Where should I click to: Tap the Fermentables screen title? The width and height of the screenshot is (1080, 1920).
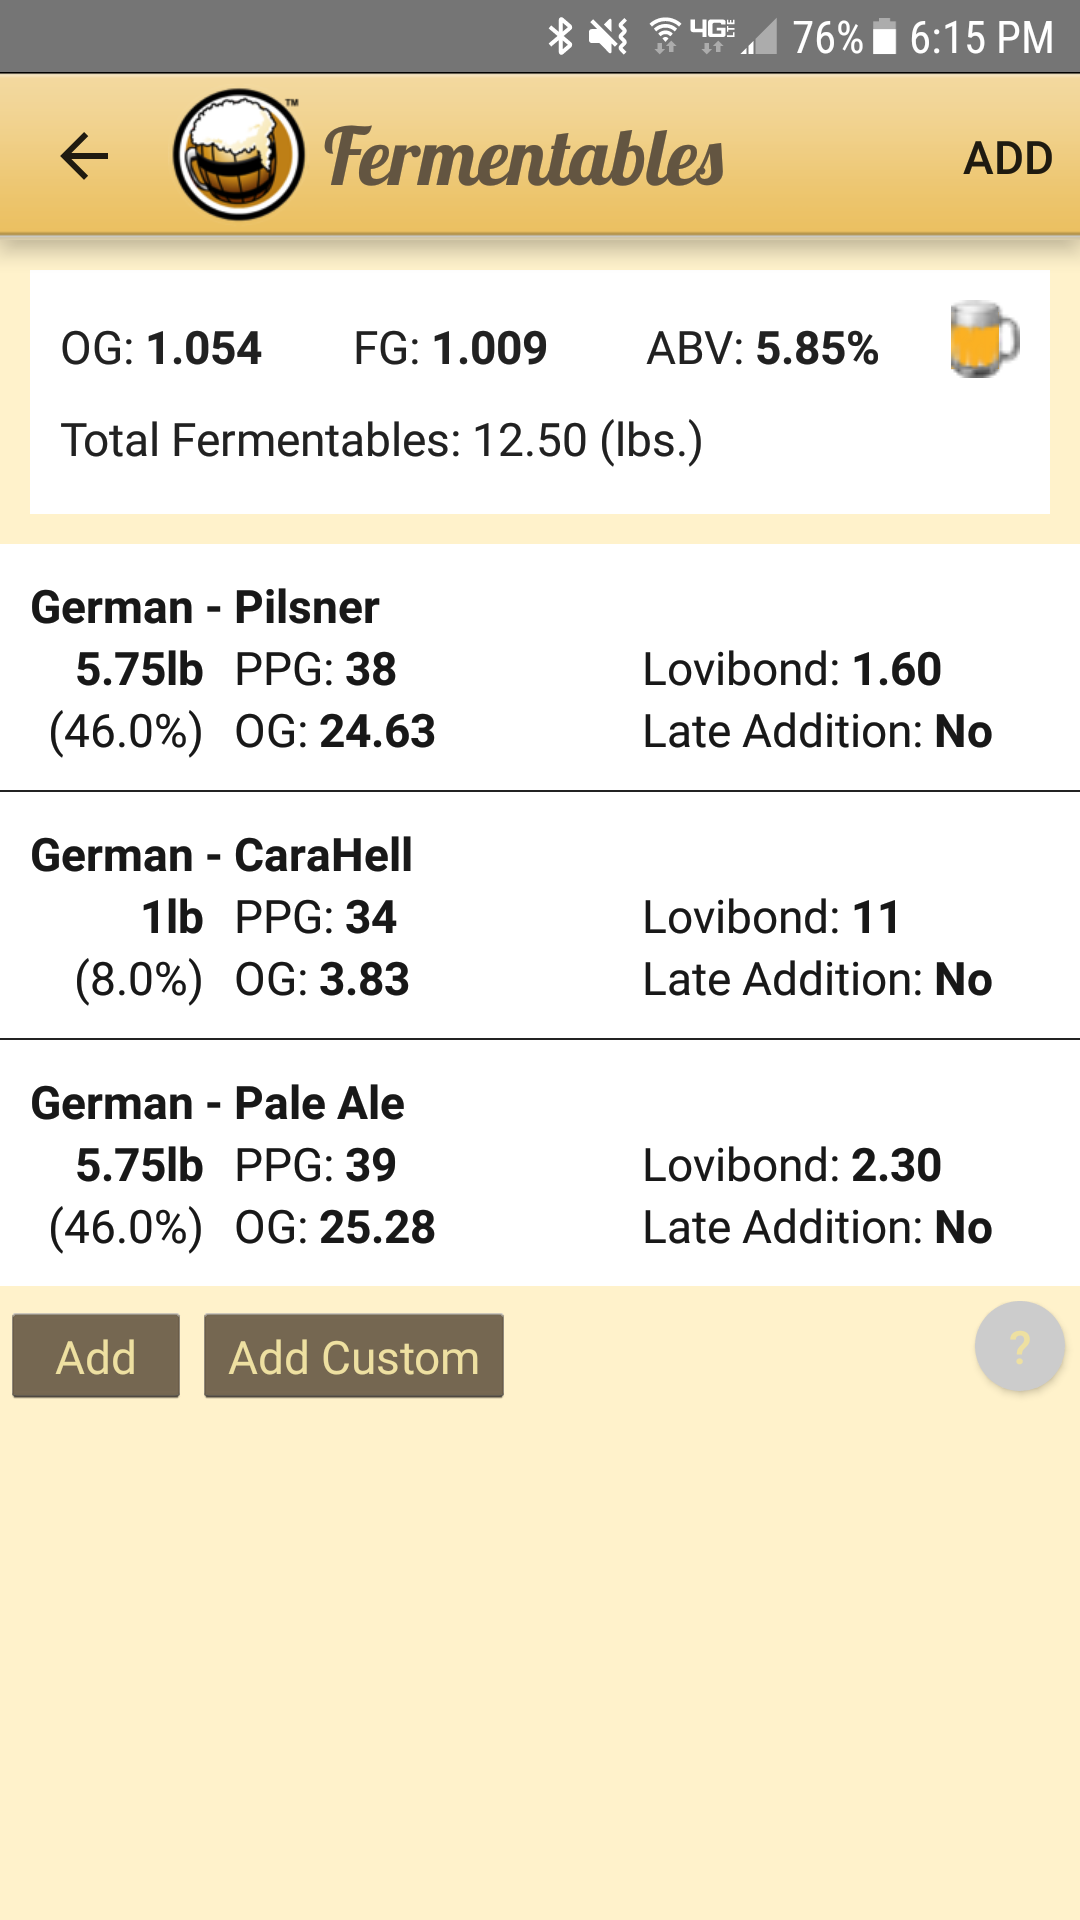524,158
